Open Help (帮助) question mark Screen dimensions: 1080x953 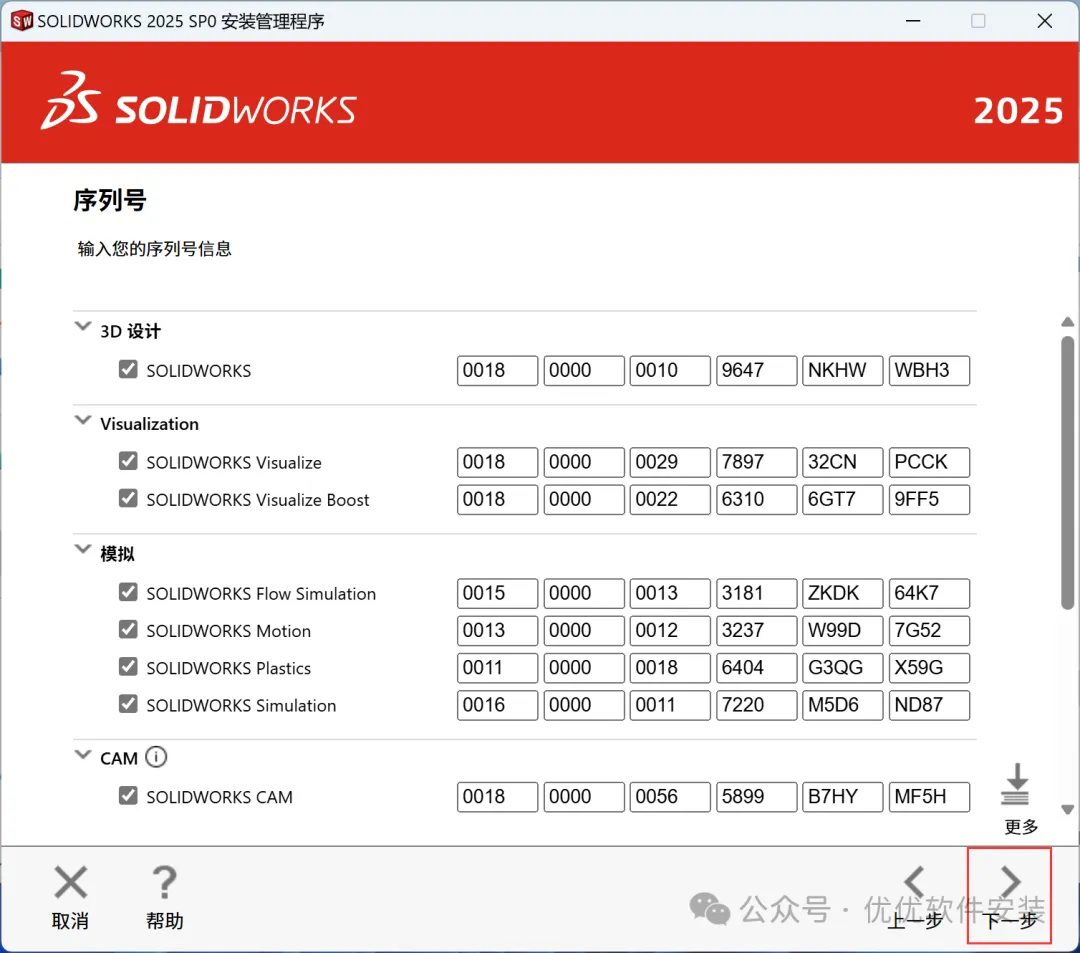164,882
